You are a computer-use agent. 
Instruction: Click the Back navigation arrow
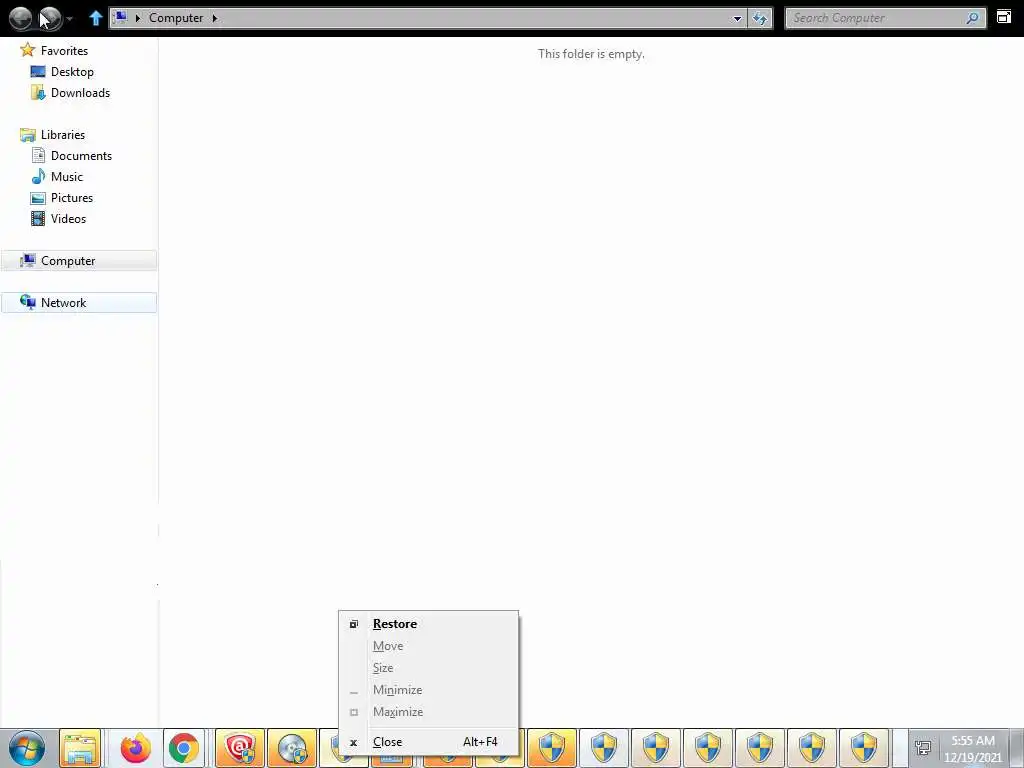[20, 18]
